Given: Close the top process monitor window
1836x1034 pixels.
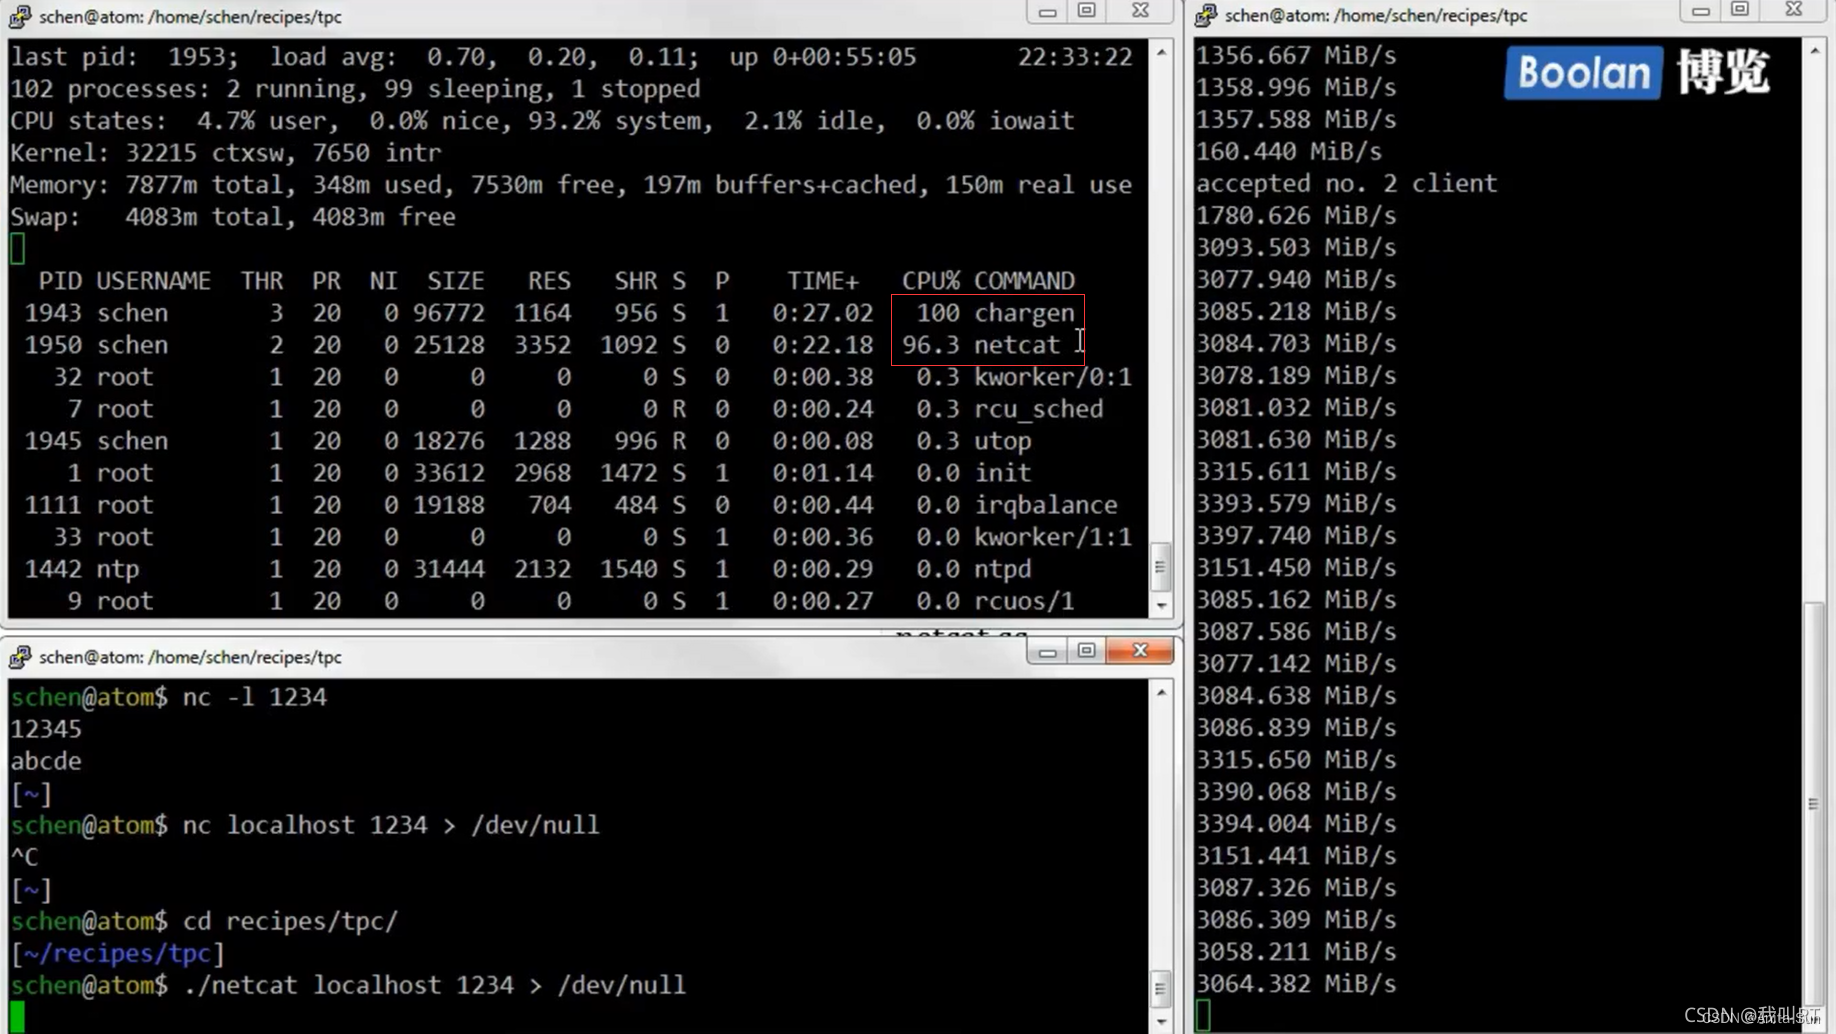Looking at the screenshot, I should pyautogui.click(x=1140, y=11).
